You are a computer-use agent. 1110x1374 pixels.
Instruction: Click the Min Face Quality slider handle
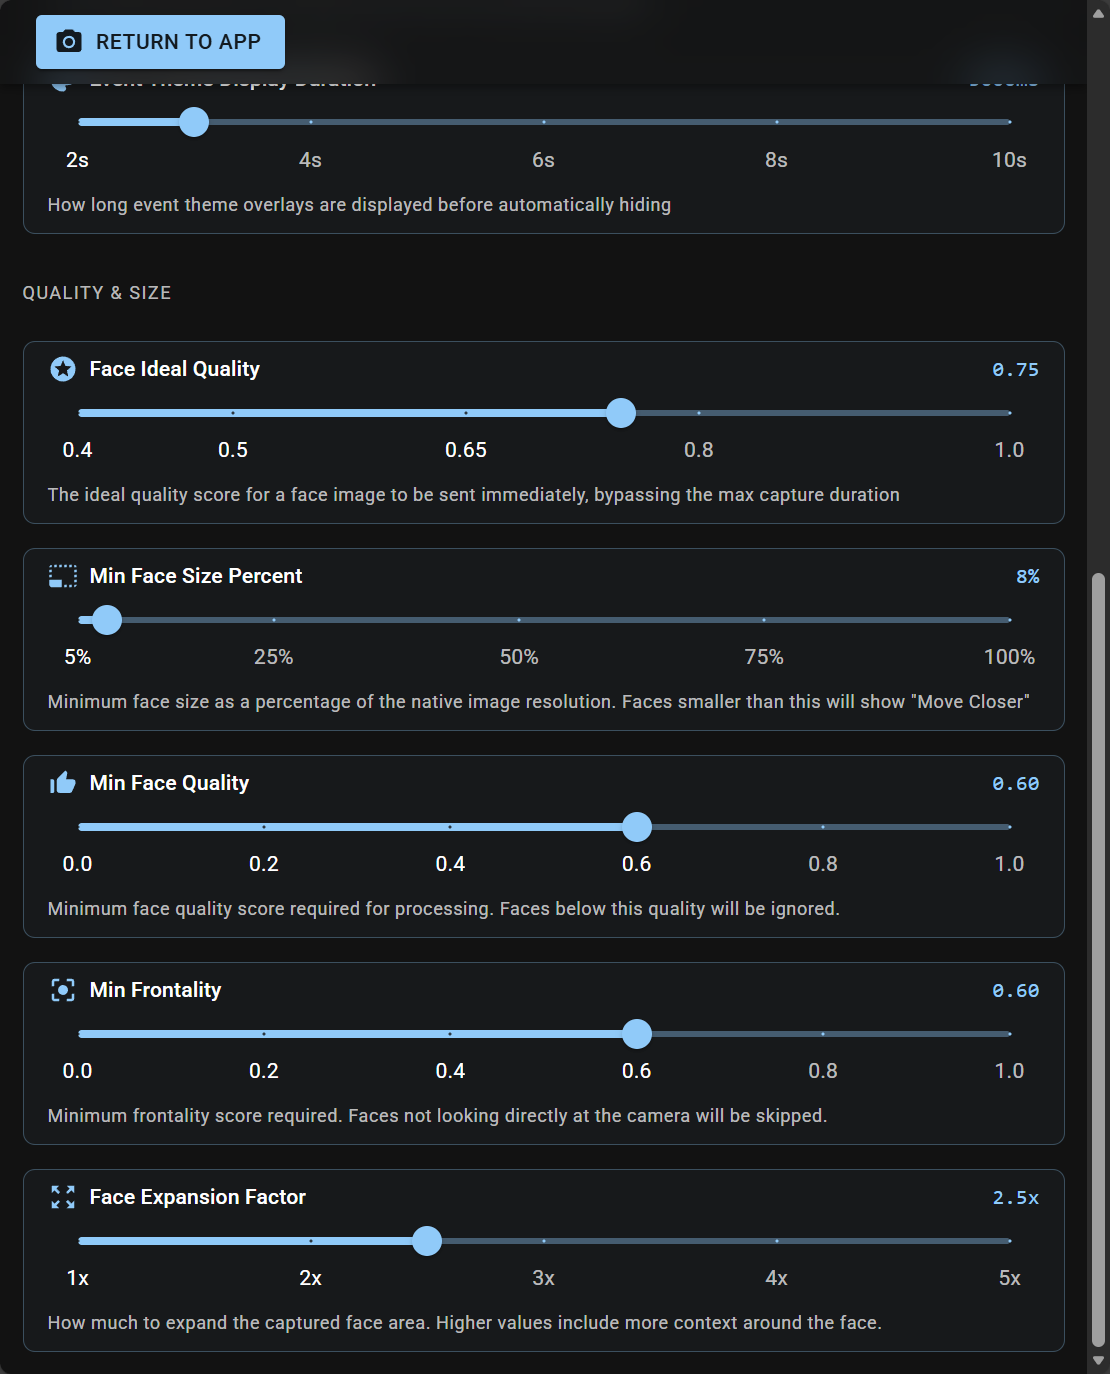pyautogui.click(x=637, y=827)
